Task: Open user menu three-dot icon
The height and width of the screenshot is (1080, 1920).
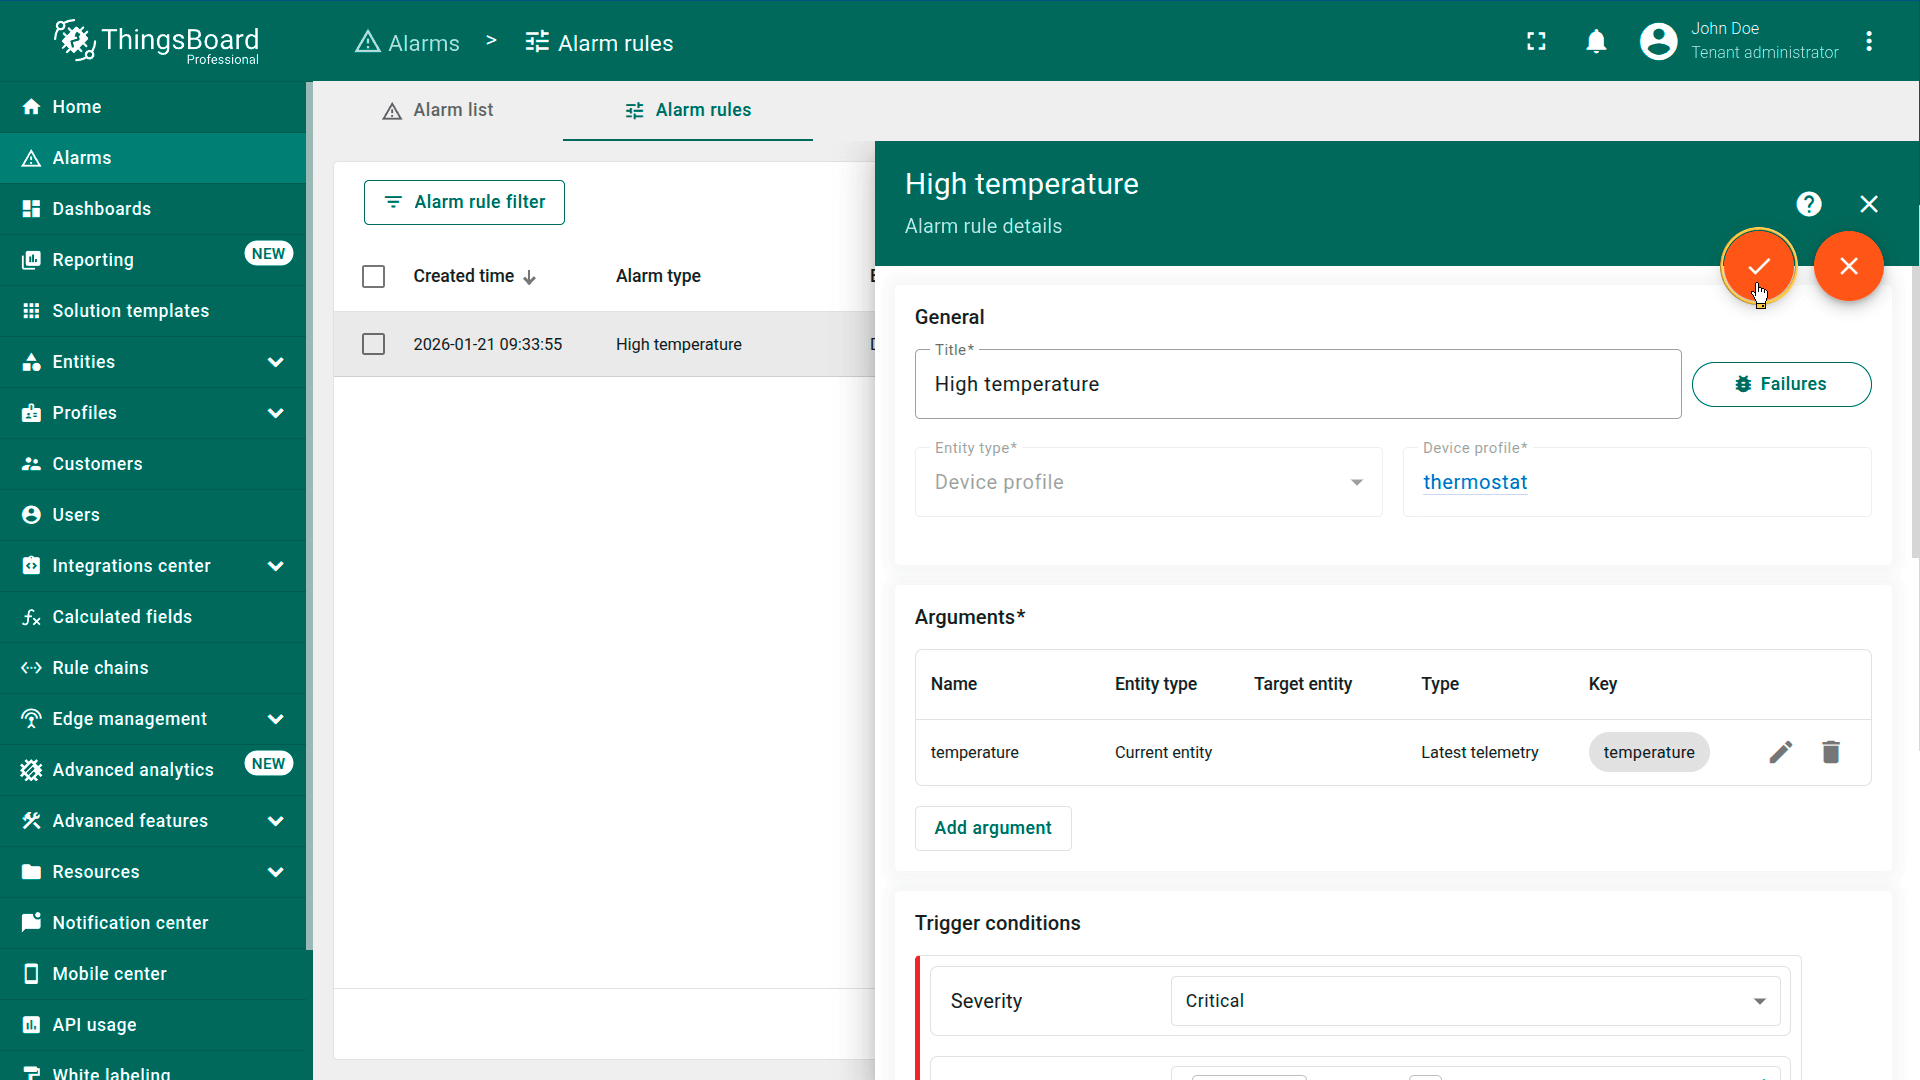Action: [1868, 42]
